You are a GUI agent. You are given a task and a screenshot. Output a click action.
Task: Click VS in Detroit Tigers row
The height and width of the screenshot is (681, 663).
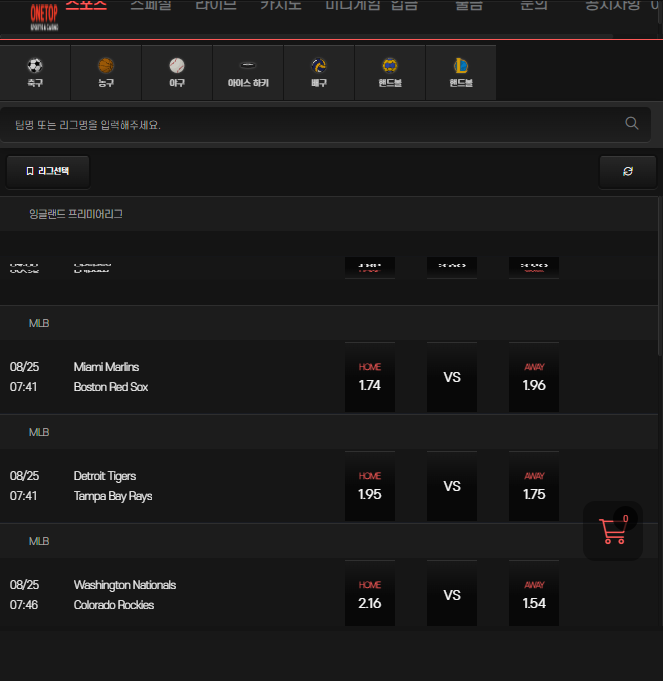(452, 486)
